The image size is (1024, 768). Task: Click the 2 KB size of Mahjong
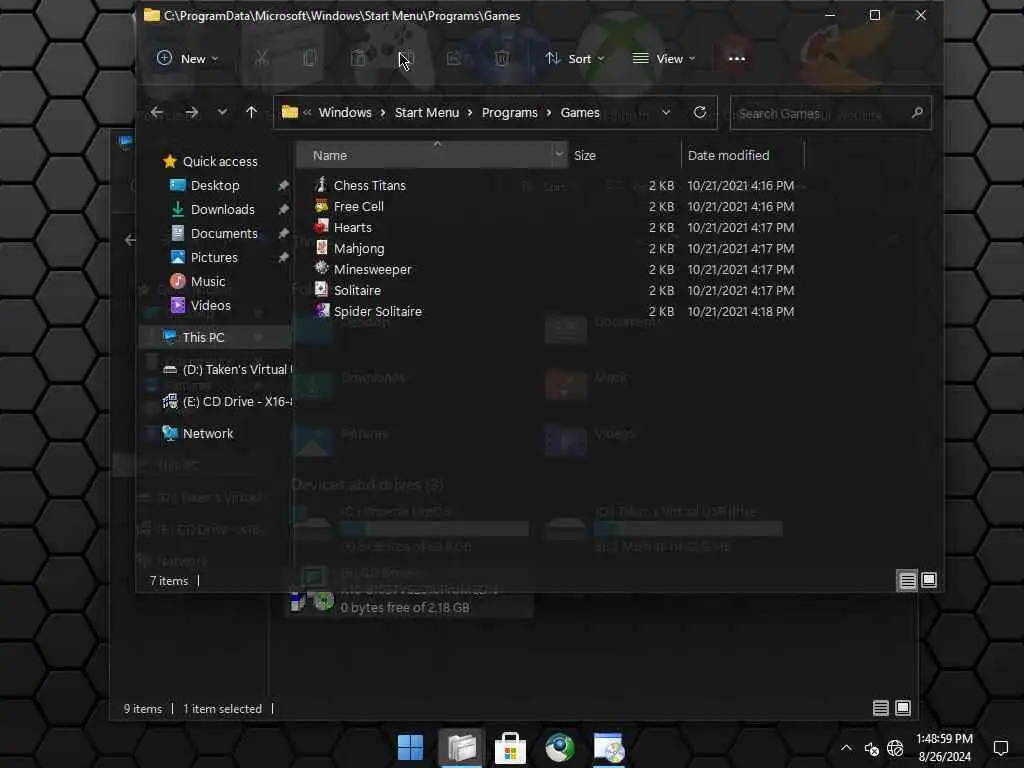tap(661, 248)
